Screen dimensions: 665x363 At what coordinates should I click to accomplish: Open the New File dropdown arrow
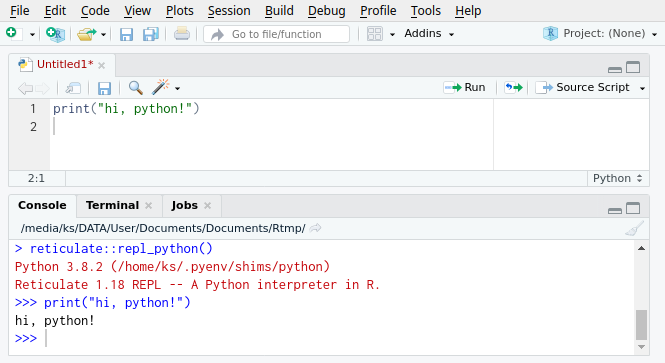32,34
